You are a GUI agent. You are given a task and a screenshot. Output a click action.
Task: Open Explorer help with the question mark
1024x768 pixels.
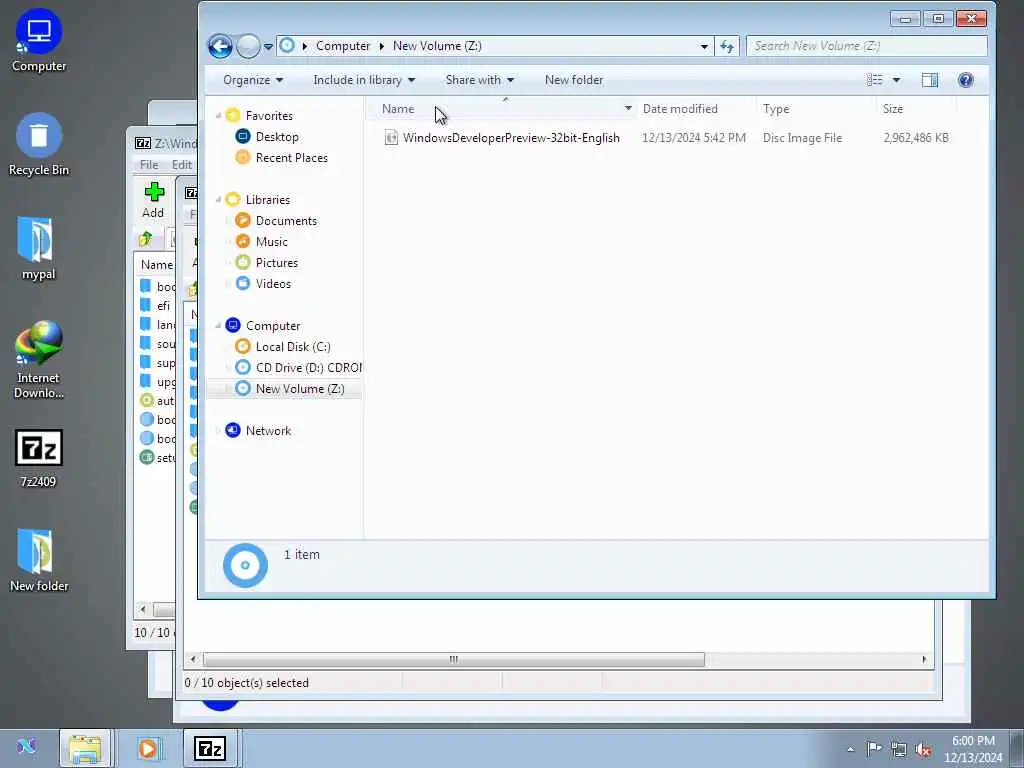[x=965, y=80]
